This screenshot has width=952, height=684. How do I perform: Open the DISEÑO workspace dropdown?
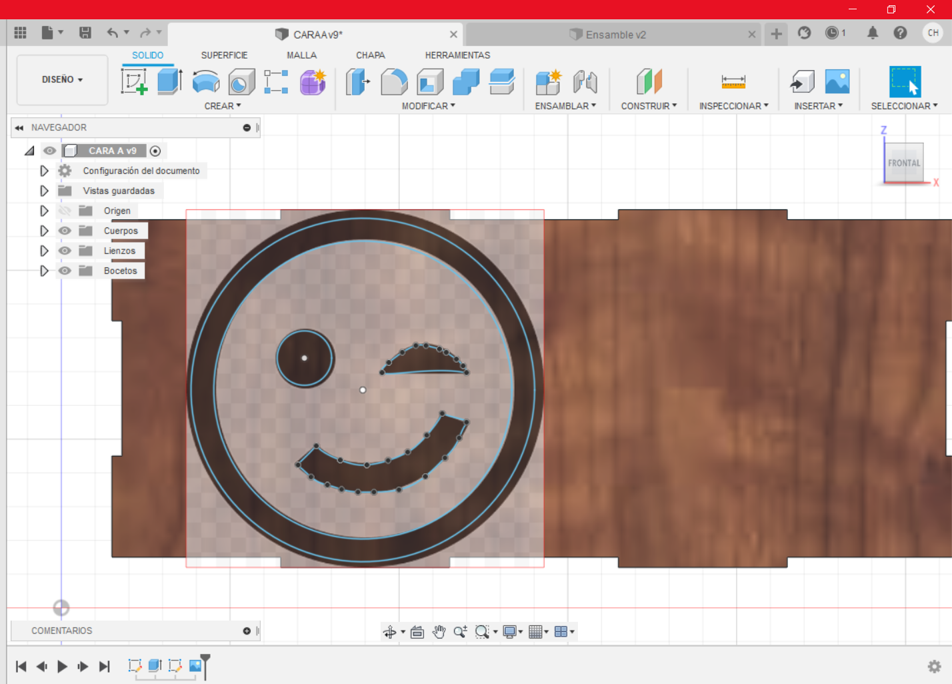click(x=61, y=79)
